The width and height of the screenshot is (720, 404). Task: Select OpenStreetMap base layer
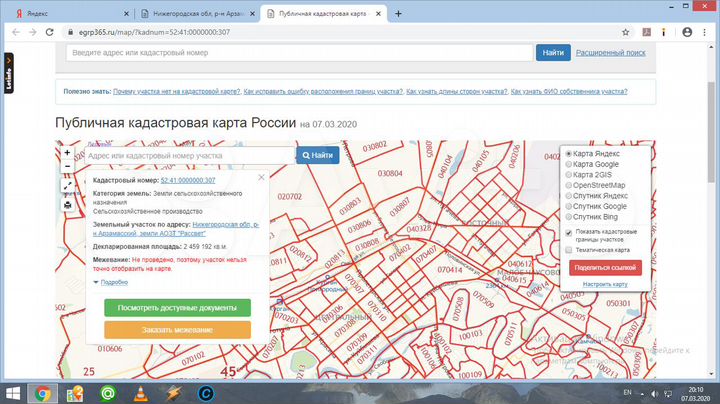[x=568, y=185]
